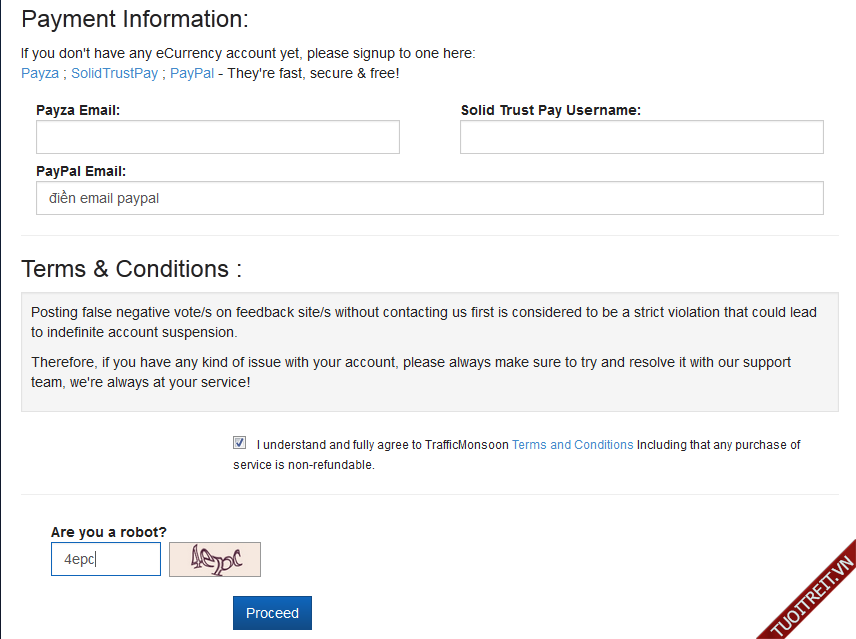Click the false negative vote warning paragraph
This screenshot has width=856, height=639.
click(x=424, y=322)
